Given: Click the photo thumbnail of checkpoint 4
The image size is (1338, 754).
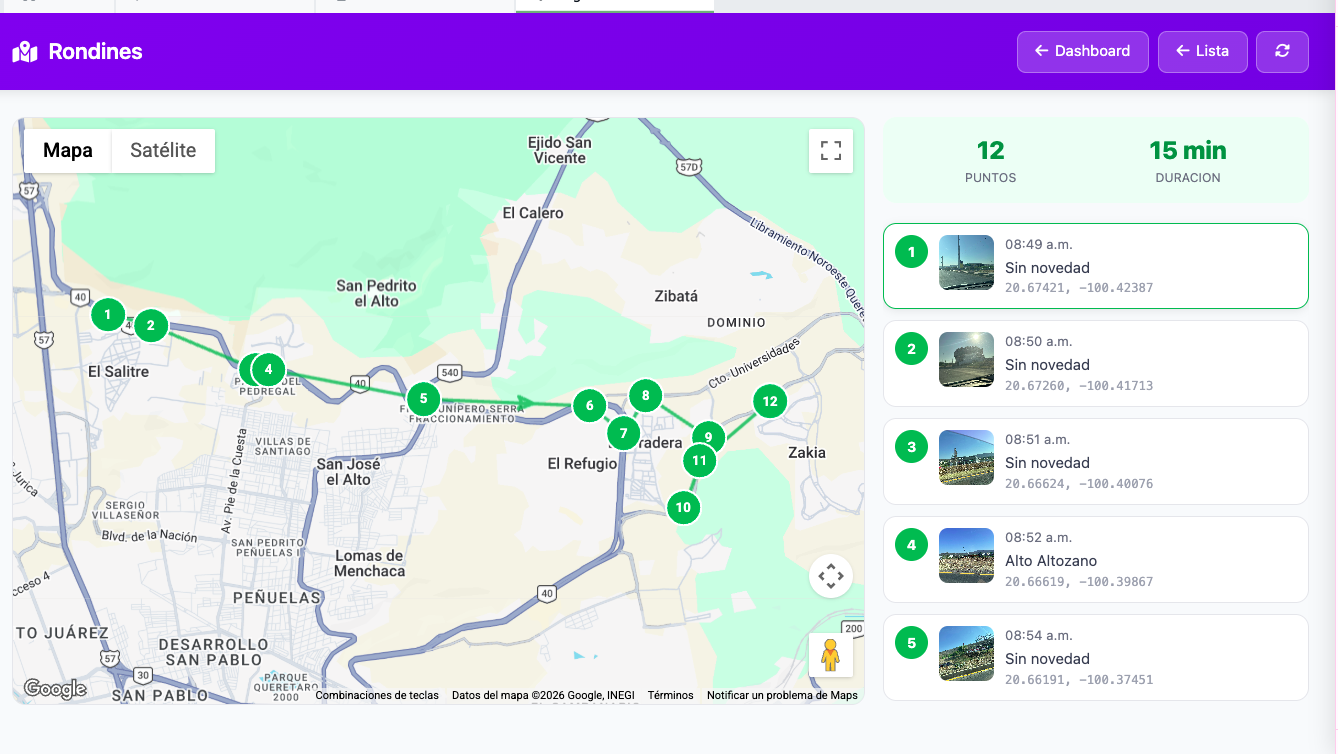Looking at the screenshot, I should pos(966,556).
